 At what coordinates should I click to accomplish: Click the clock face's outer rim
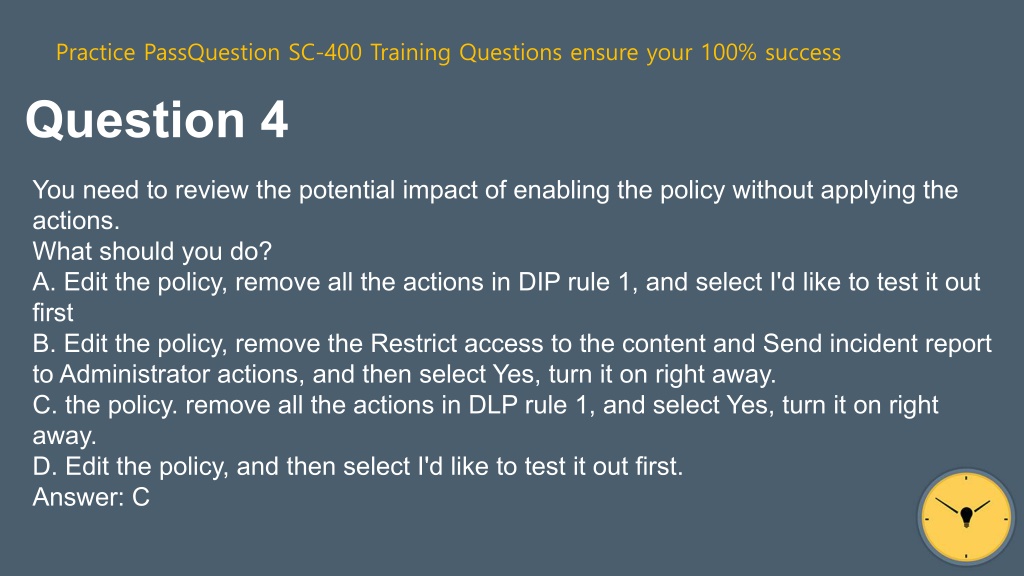[966, 472]
